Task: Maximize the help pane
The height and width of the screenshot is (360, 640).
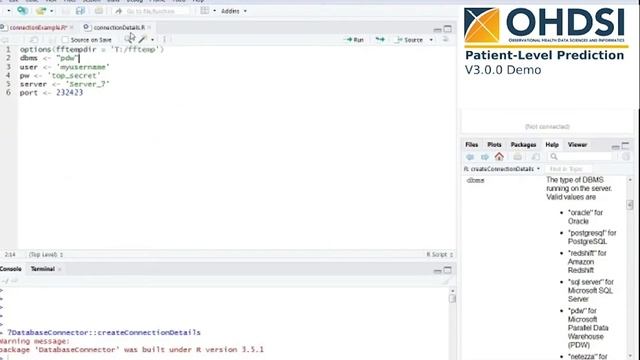Action: 626,145
